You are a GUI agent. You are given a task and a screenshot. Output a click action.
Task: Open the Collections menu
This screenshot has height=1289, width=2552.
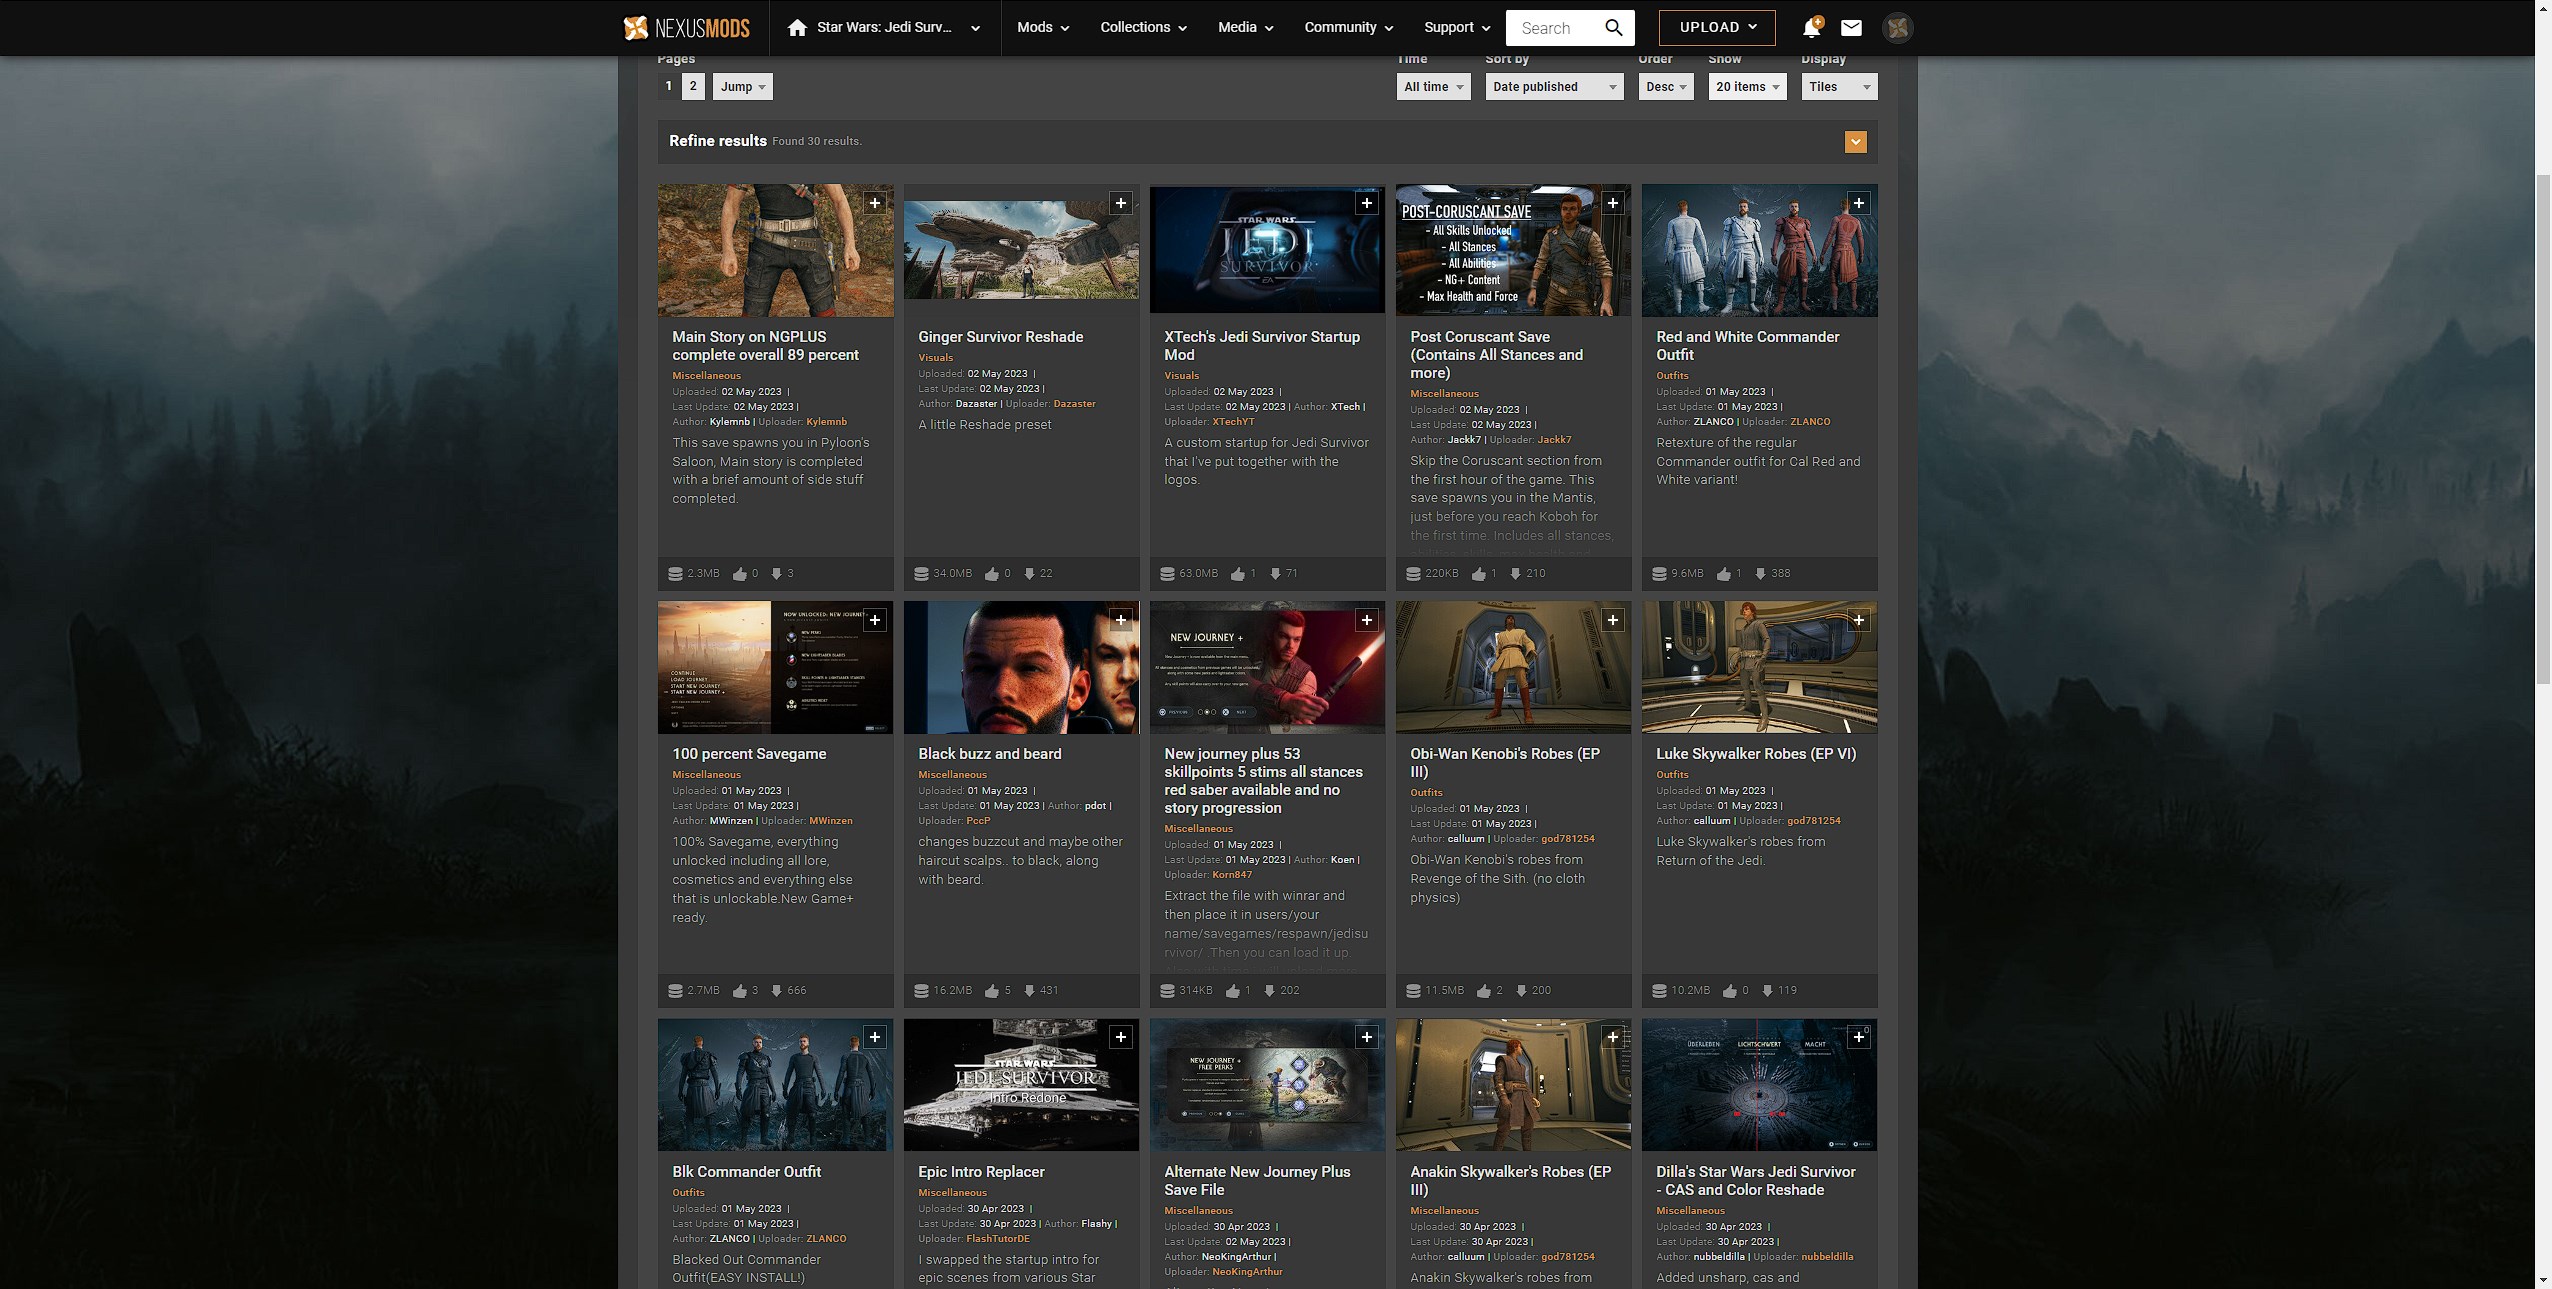click(x=1143, y=28)
